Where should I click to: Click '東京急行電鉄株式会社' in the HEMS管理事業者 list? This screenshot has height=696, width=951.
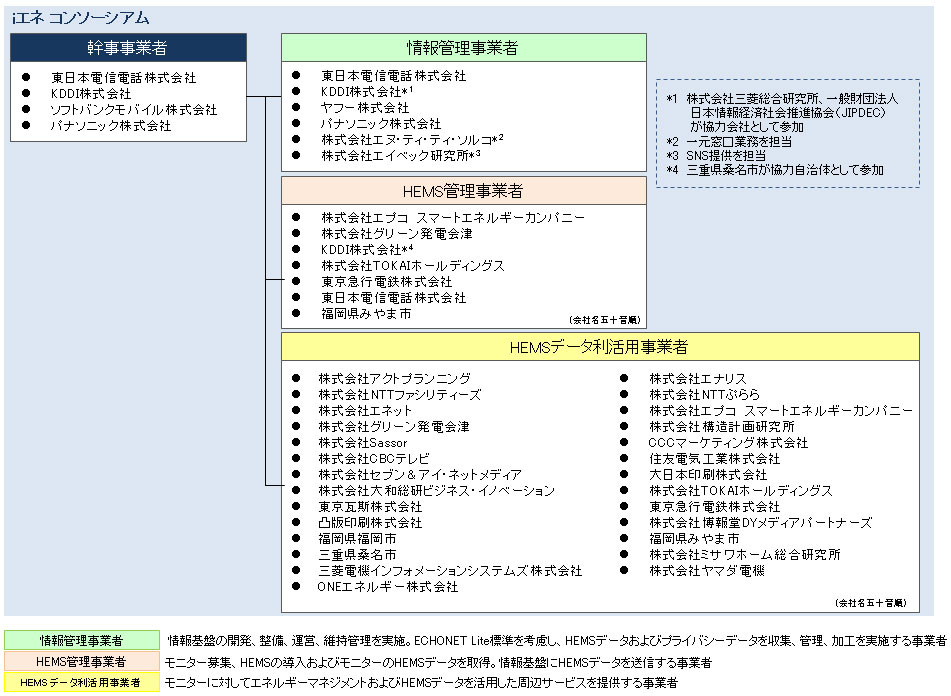click(x=387, y=281)
